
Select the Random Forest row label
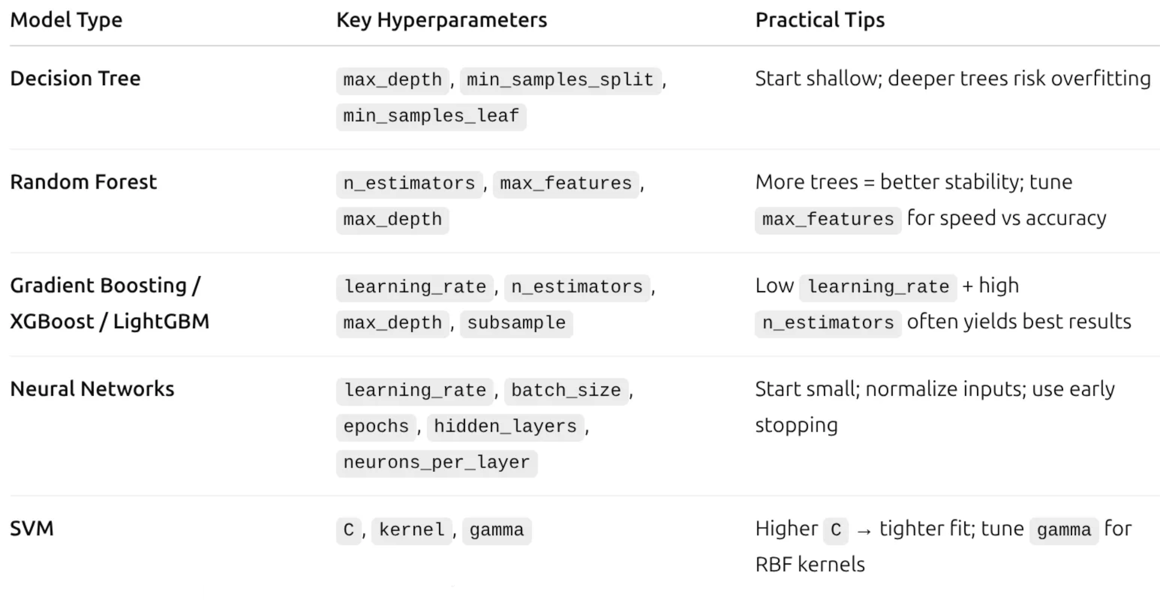[83, 183]
